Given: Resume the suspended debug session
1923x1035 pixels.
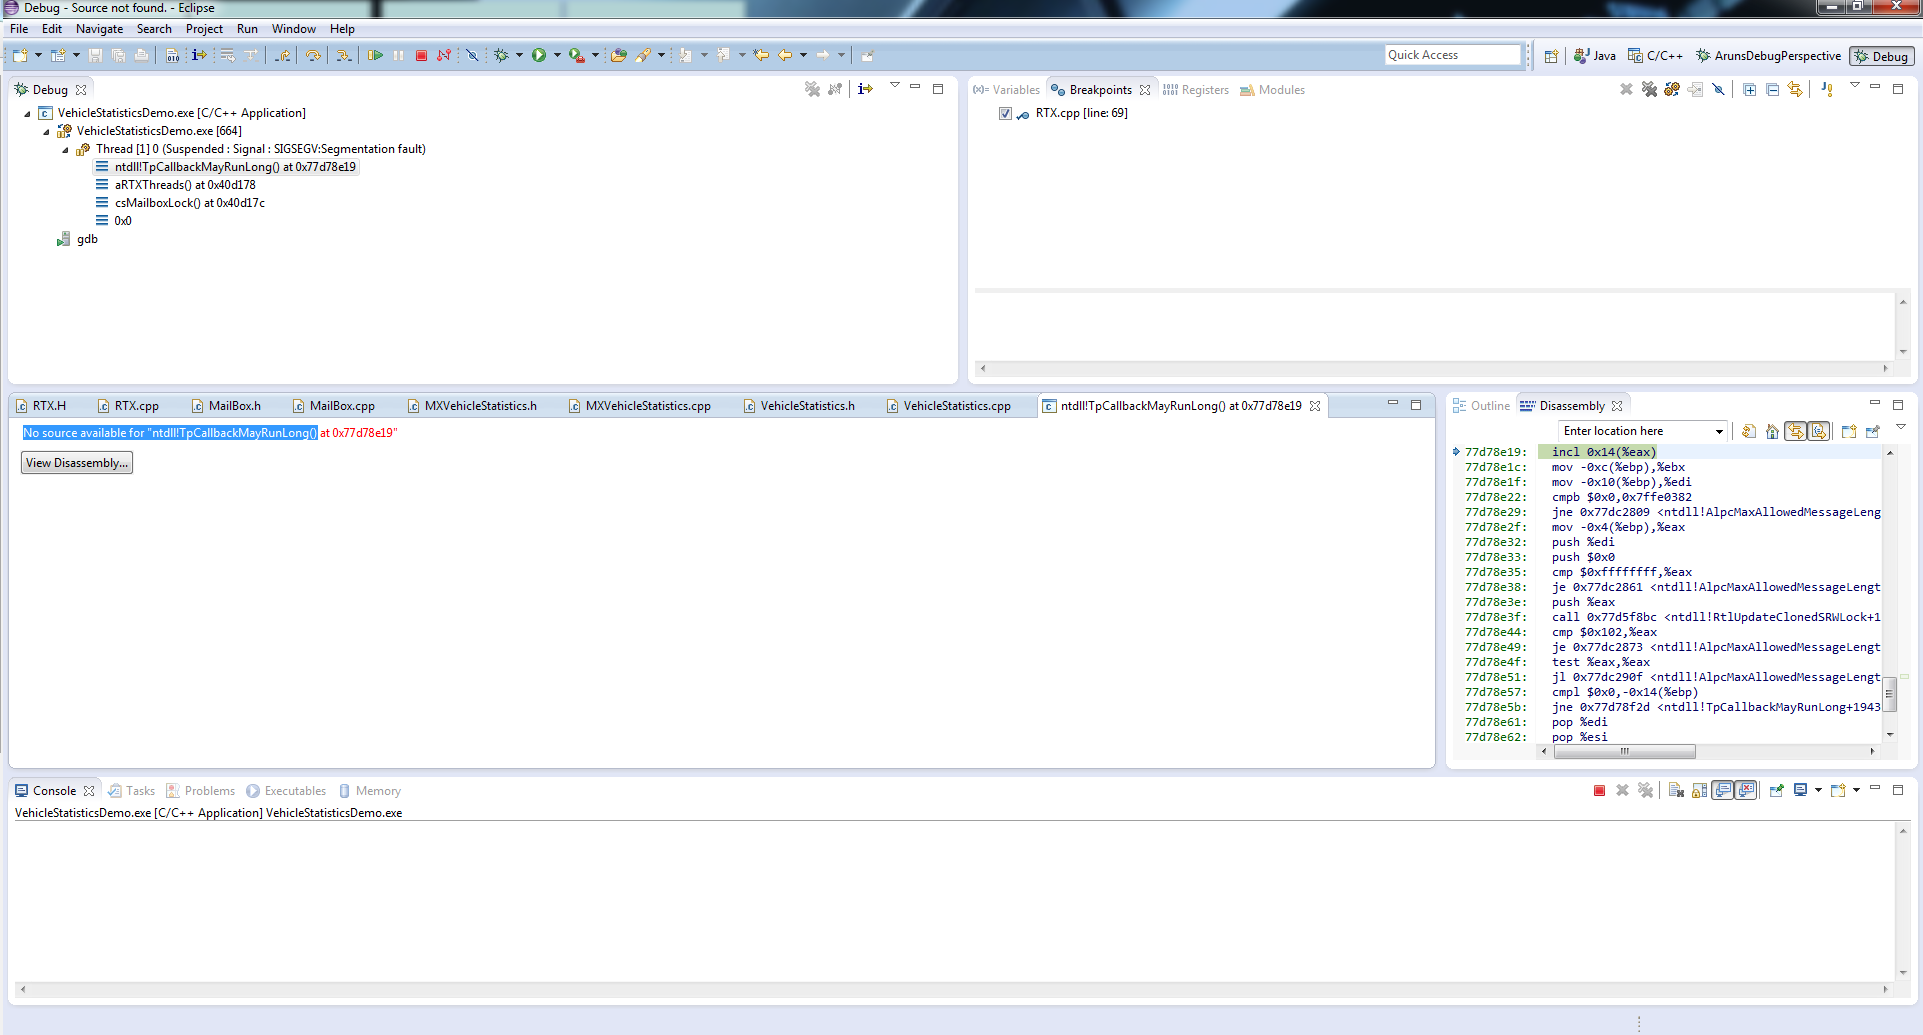Looking at the screenshot, I should point(375,55).
